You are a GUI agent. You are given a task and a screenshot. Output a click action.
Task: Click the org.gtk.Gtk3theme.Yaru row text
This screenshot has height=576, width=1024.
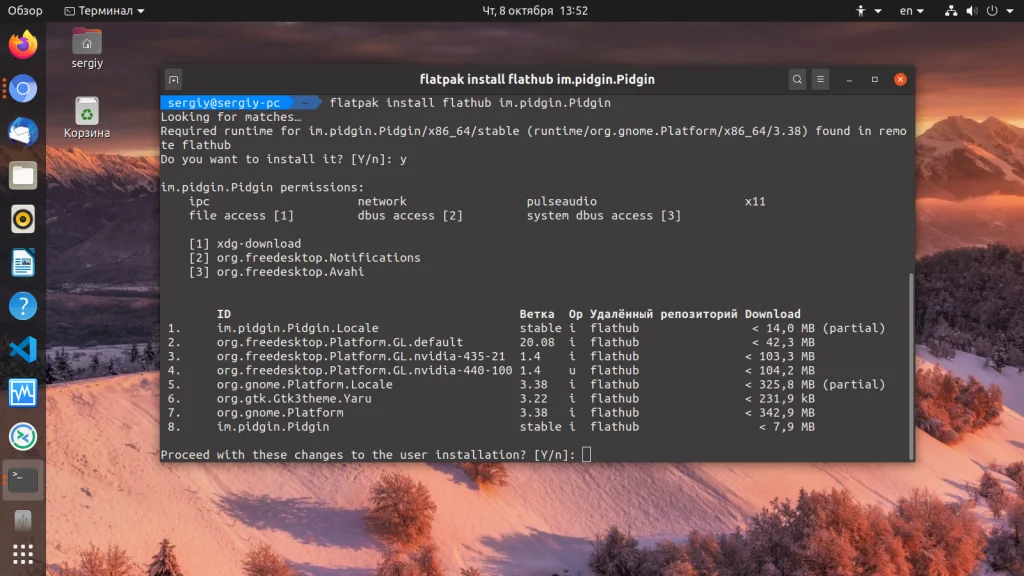coord(294,398)
